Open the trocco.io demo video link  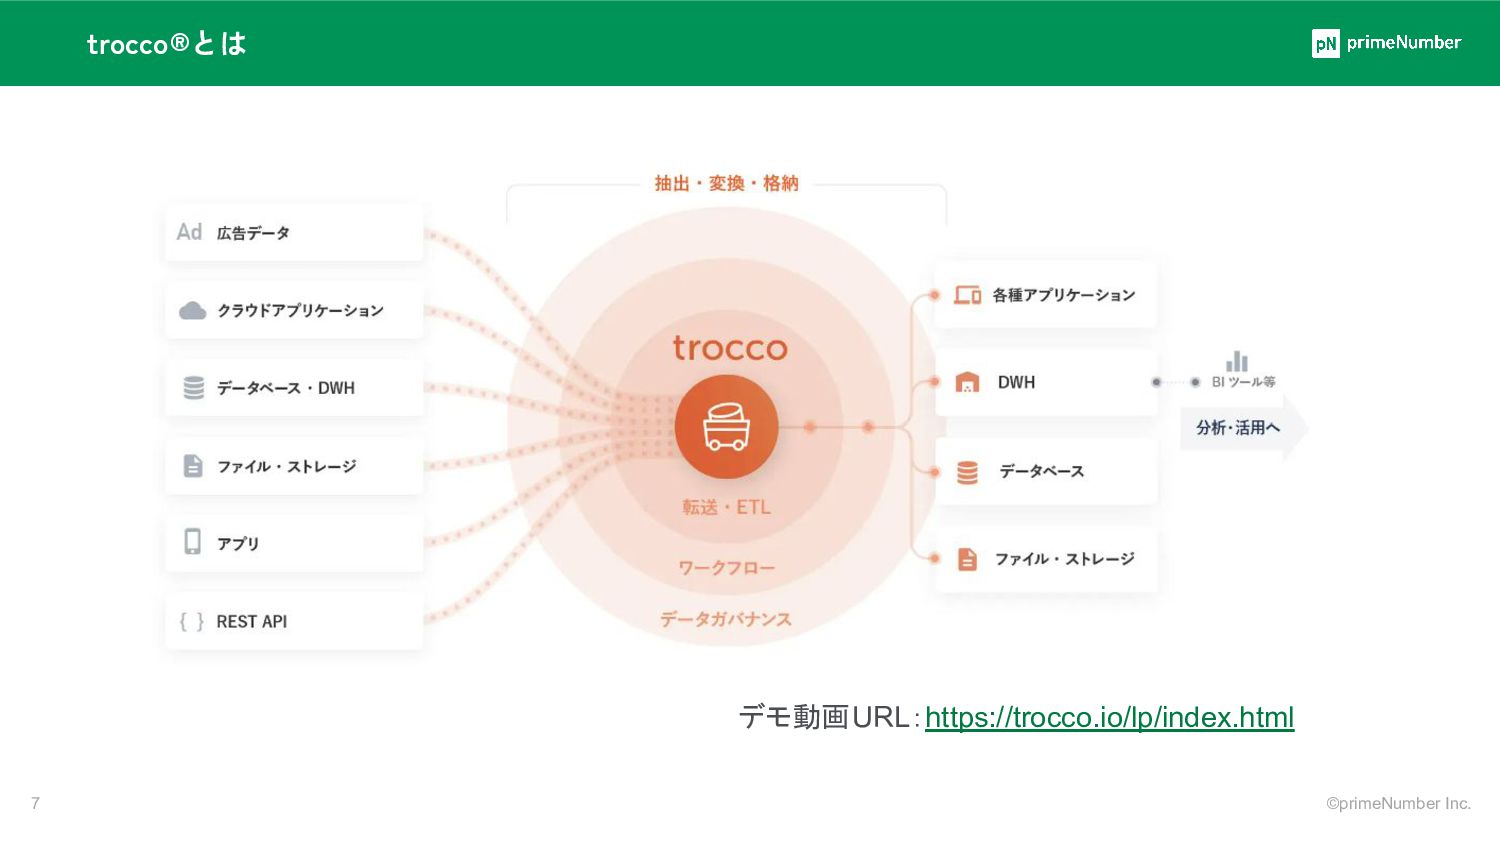click(1109, 717)
